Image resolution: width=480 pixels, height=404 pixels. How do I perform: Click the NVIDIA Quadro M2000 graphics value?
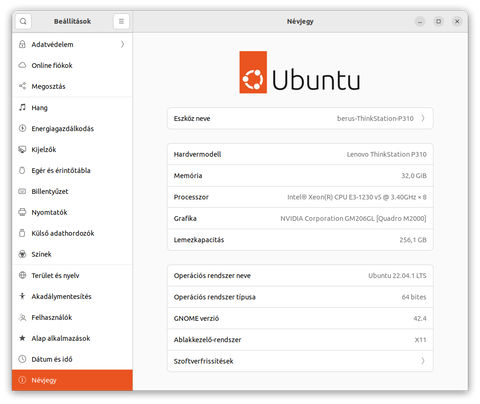coord(353,218)
